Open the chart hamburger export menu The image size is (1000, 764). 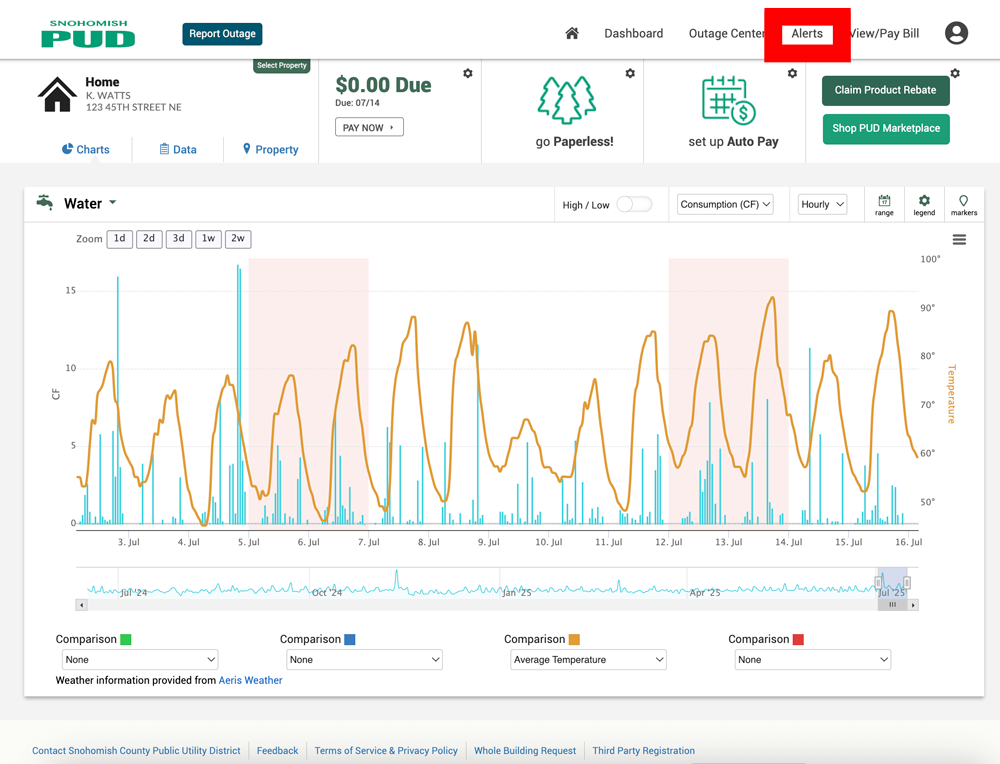959,240
